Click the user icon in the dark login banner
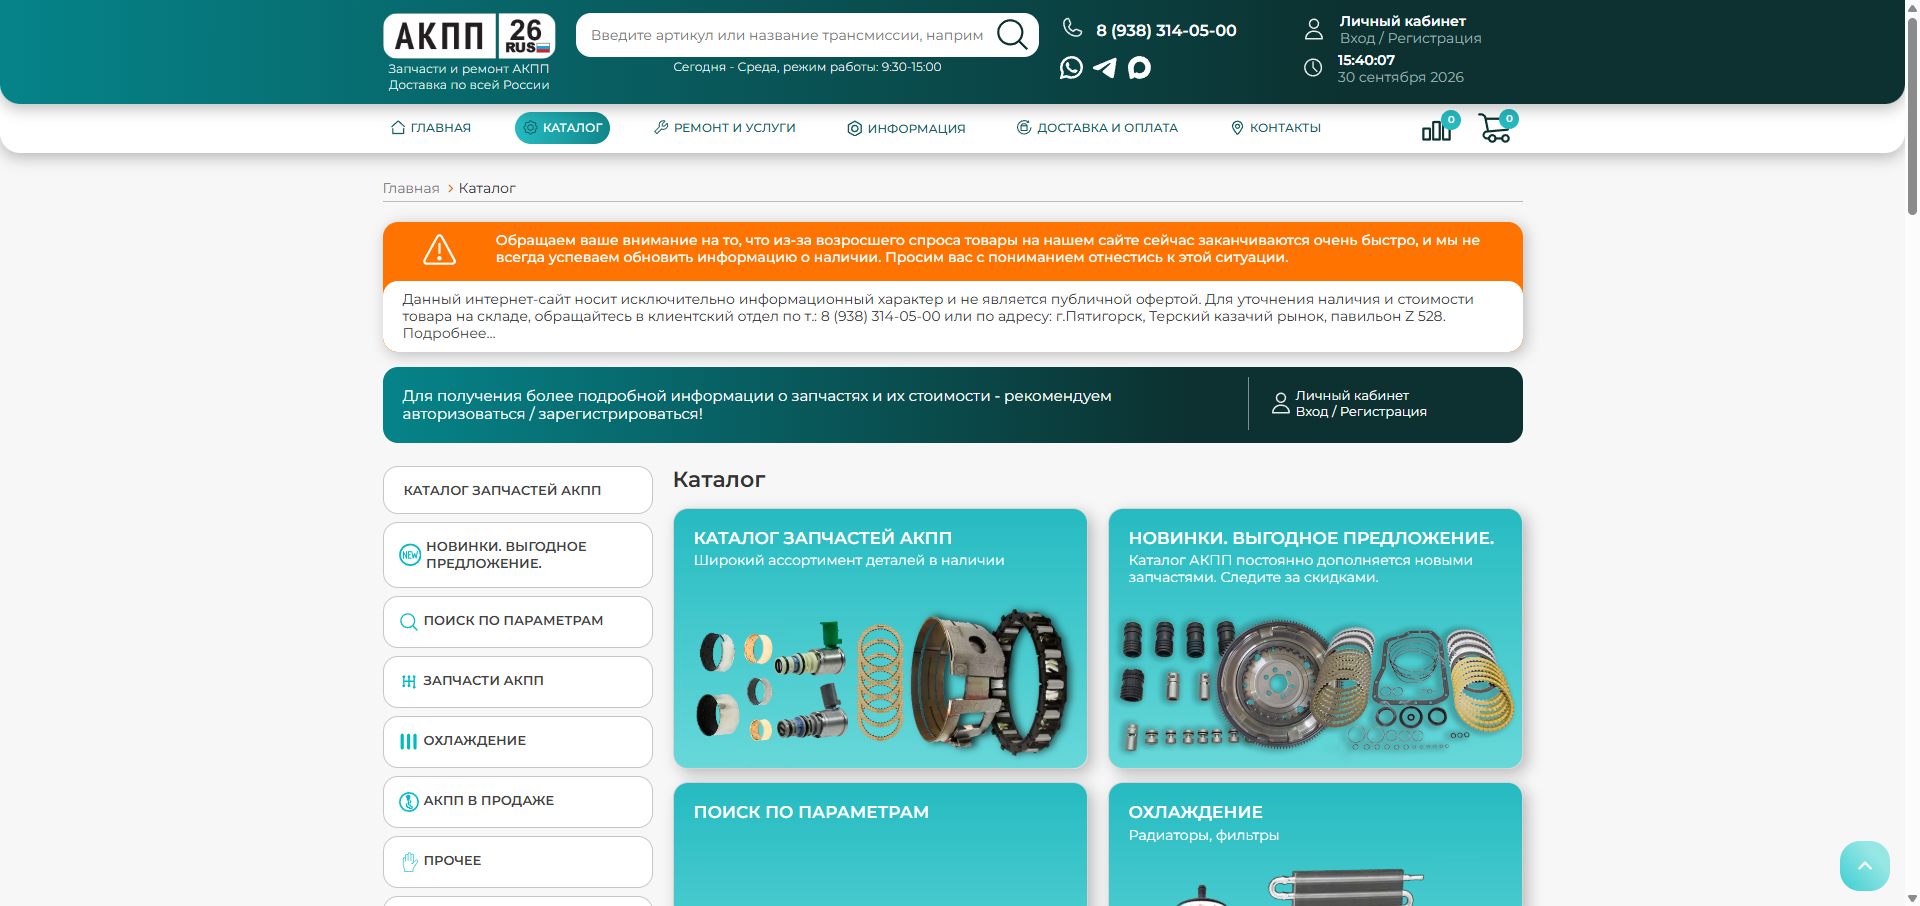 pyautogui.click(x=1280, y=403)
